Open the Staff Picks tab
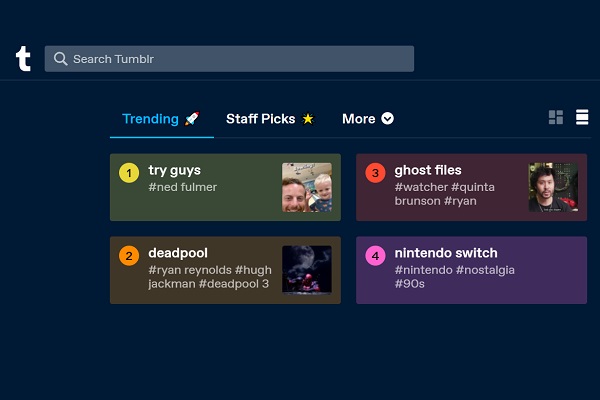 (270, 119)
